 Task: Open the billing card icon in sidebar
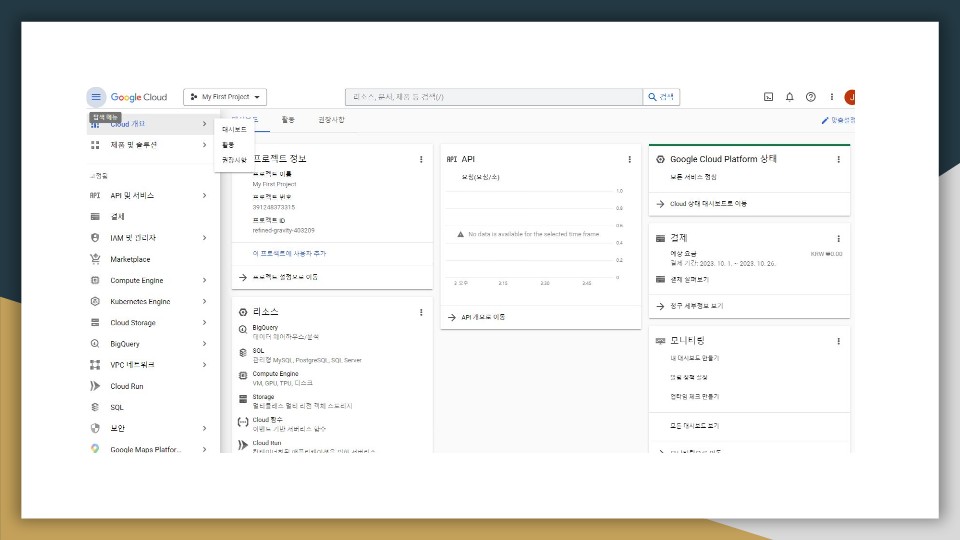tap(95, 217)
